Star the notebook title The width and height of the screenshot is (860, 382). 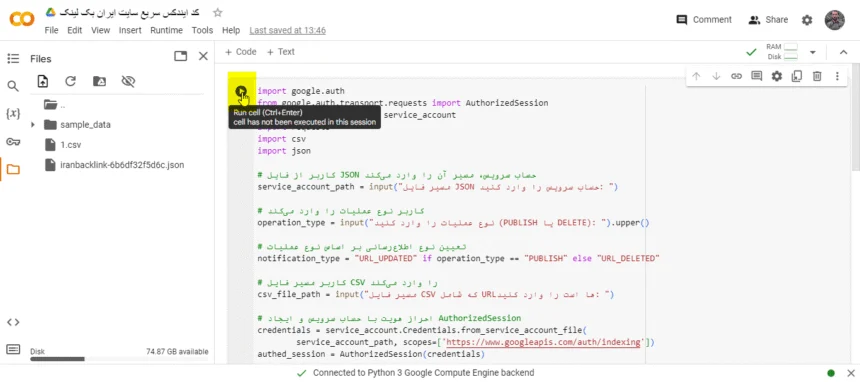(218, 13)
